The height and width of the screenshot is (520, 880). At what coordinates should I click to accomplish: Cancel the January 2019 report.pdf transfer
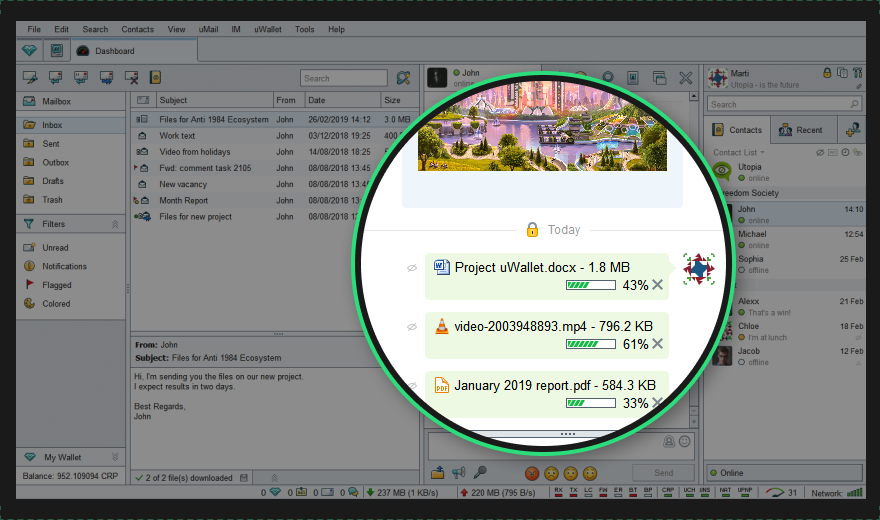(658, 402)
